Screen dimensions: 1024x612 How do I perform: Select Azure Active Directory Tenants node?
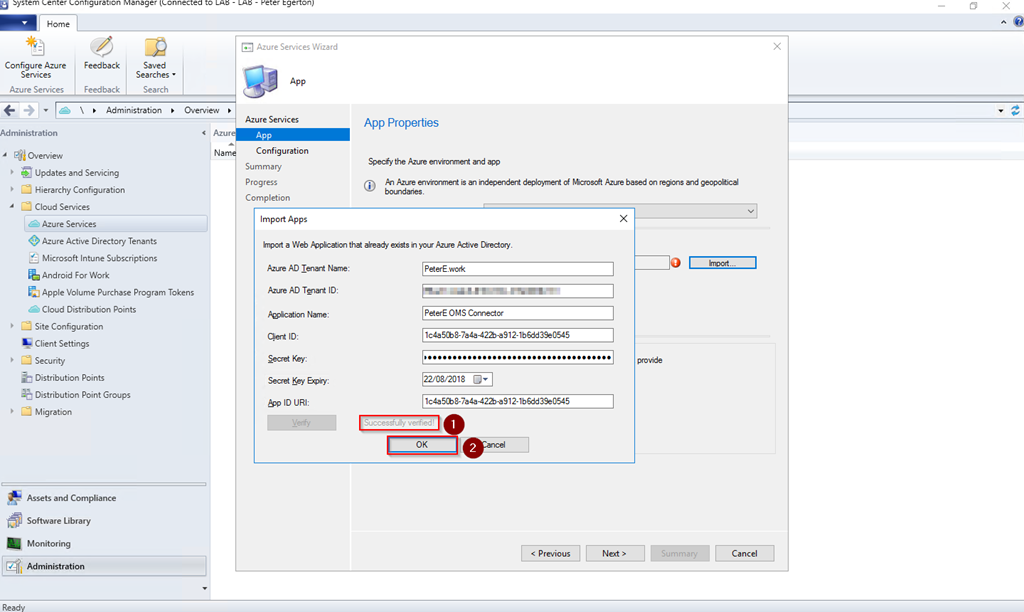coord(98,241)
